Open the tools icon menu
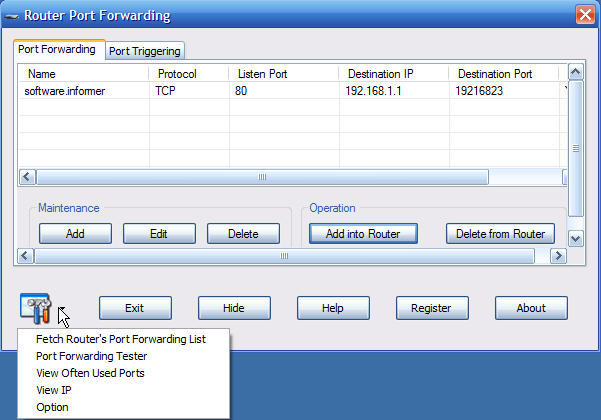 click(x=36, y=308)
